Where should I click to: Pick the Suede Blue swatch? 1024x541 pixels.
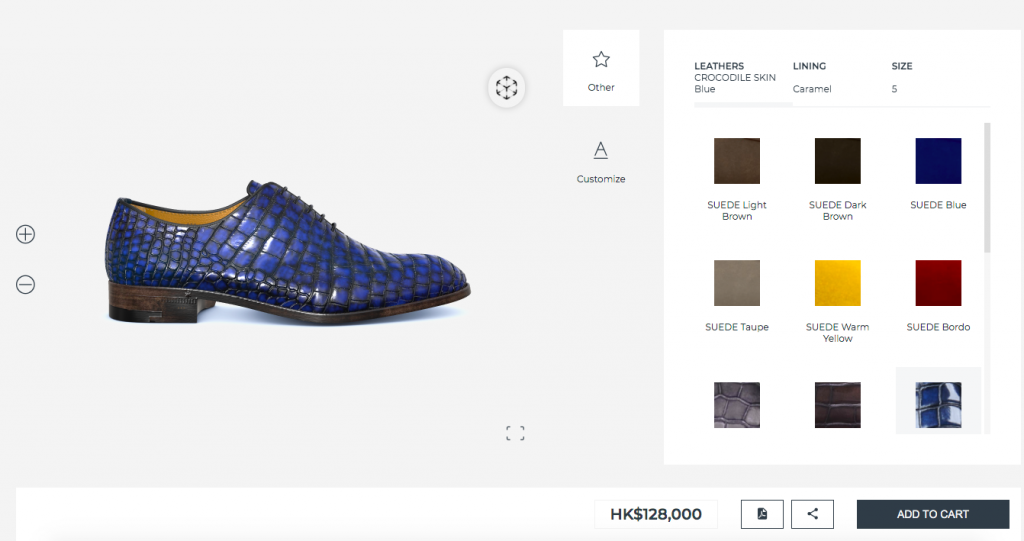pos(938,161)
